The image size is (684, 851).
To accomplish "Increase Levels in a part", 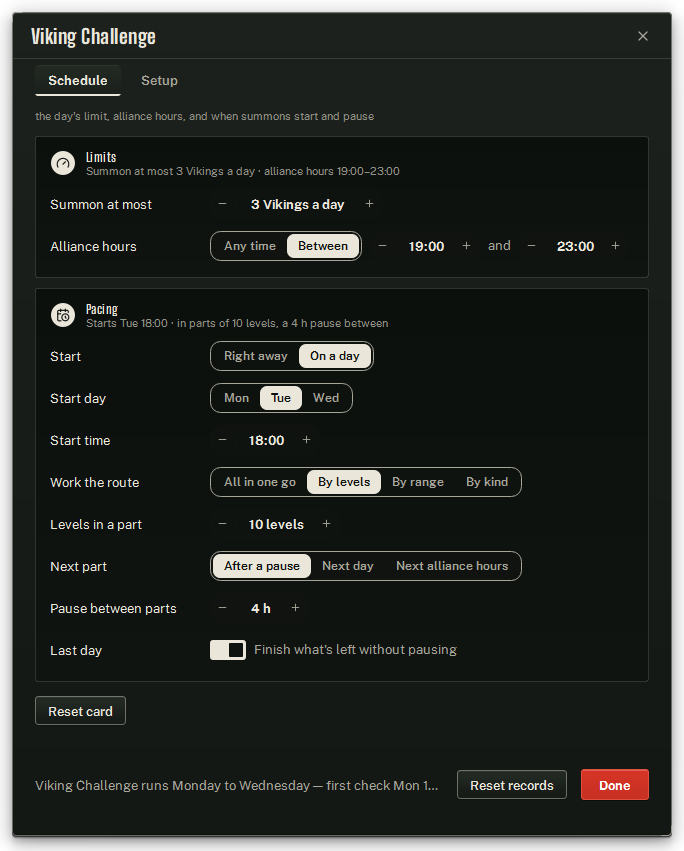I will coord(327,524).
